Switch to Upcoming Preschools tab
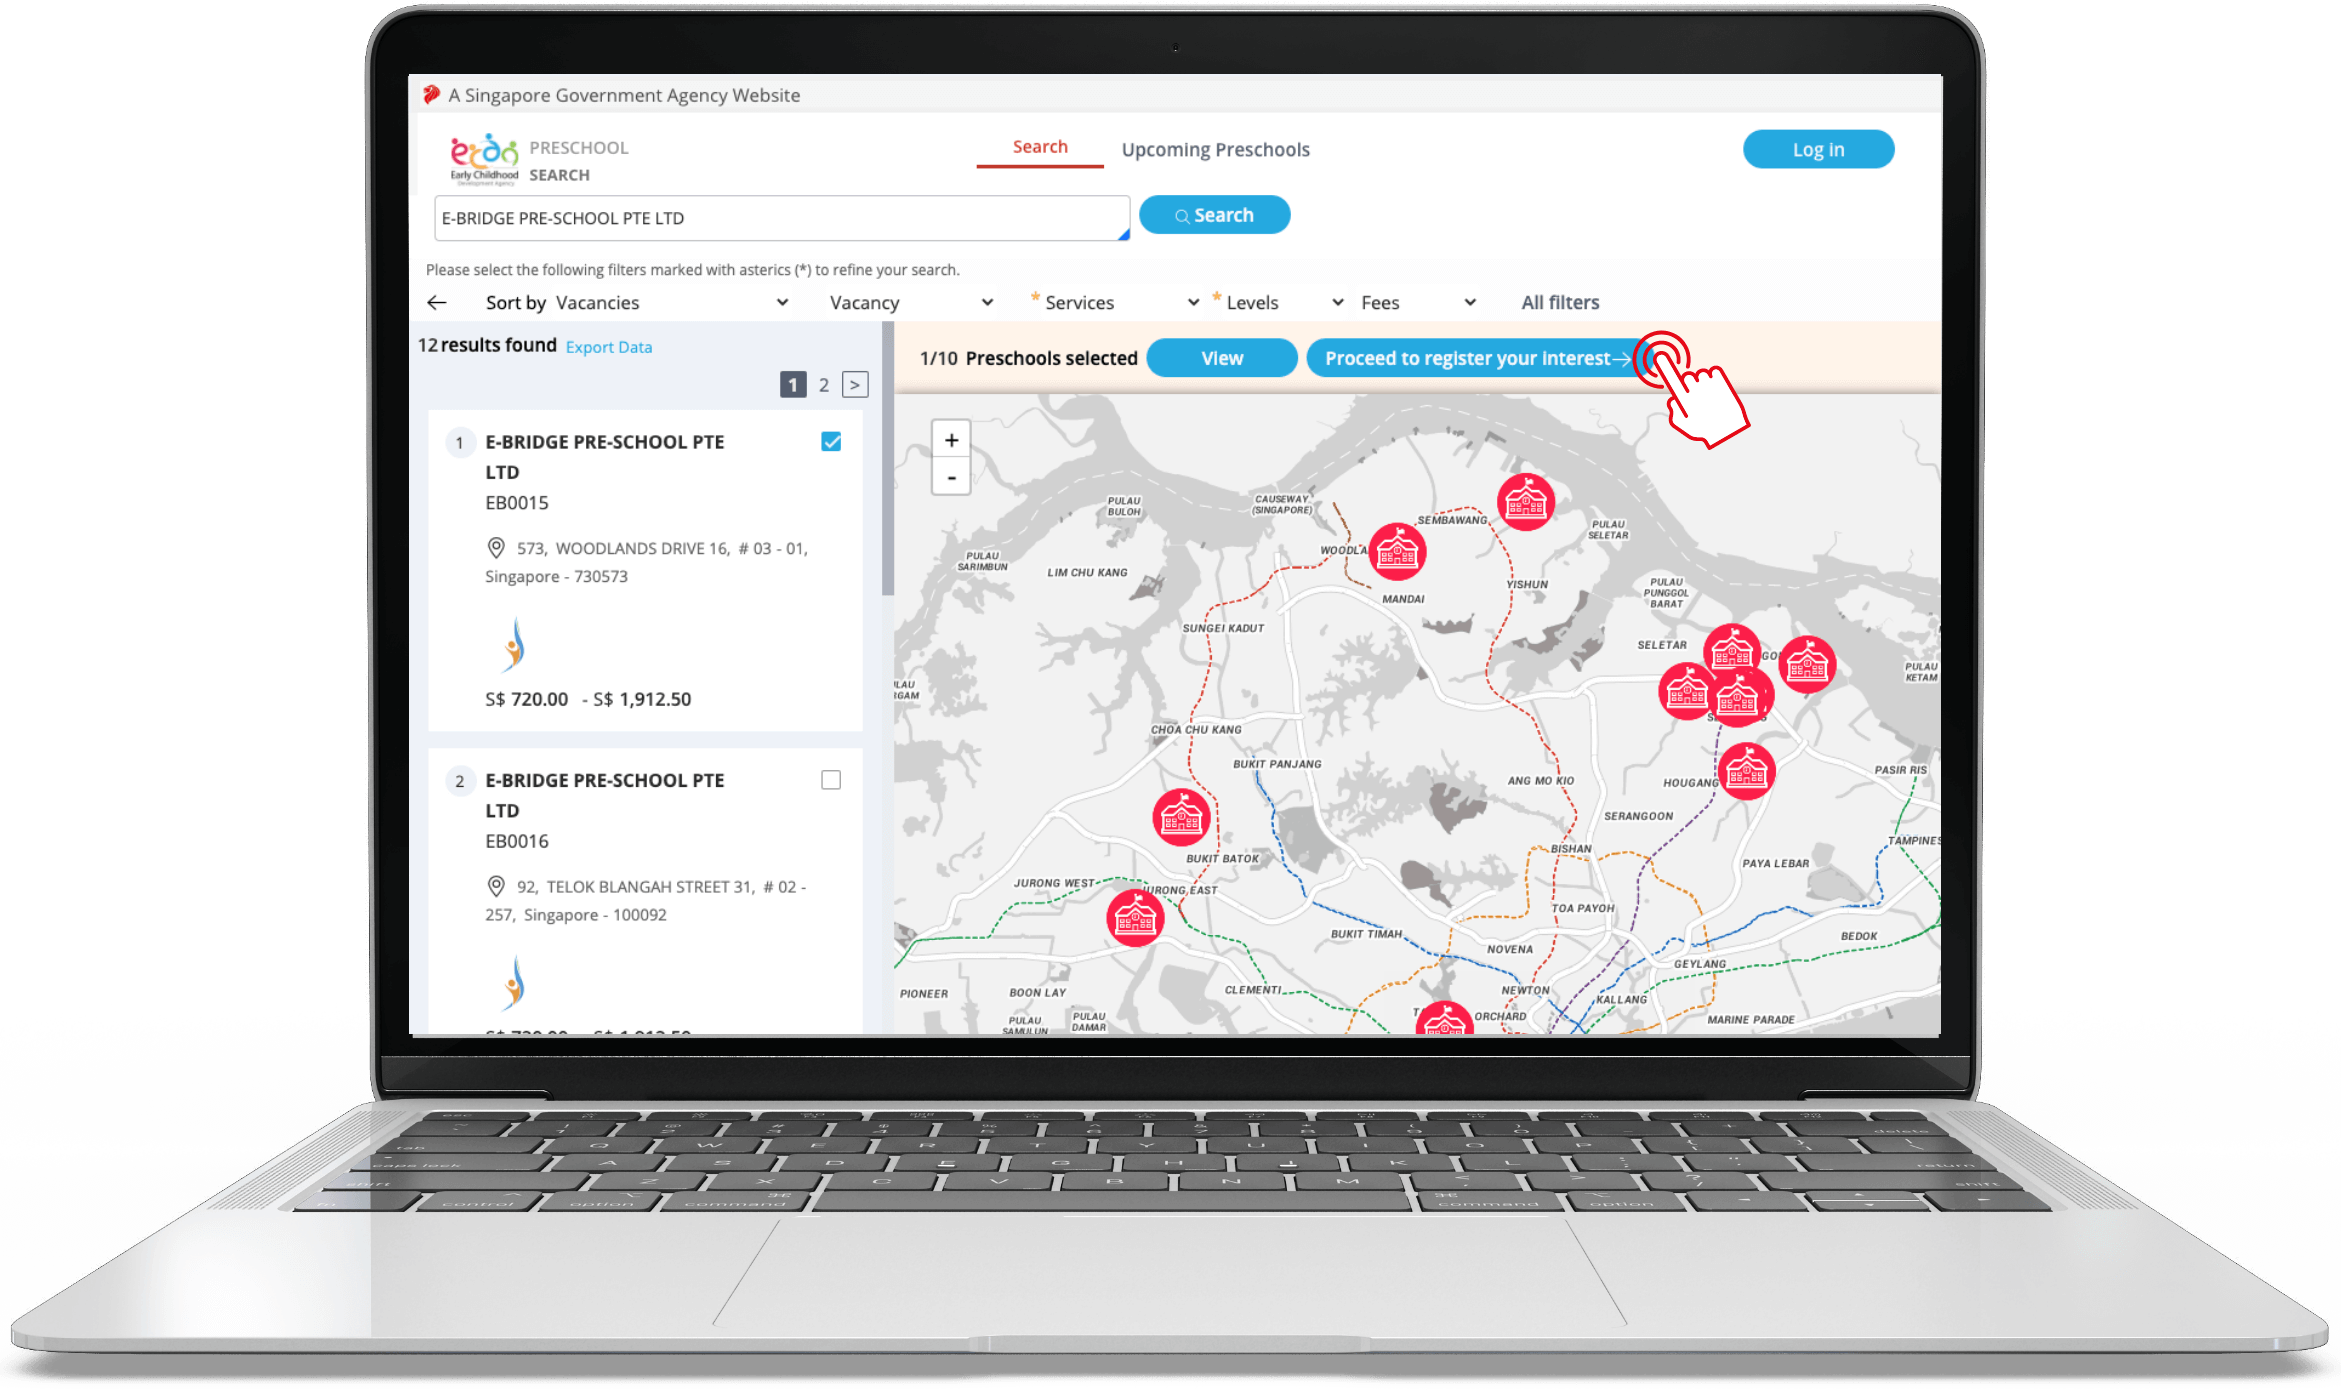 tap(1215, 149)
